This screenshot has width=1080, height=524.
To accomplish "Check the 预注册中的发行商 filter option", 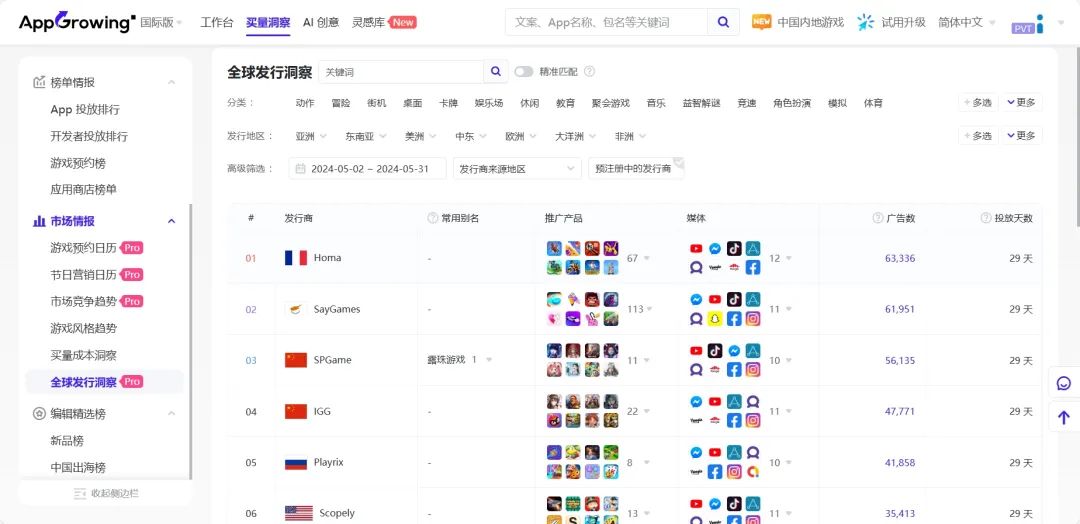I will 636,169.
